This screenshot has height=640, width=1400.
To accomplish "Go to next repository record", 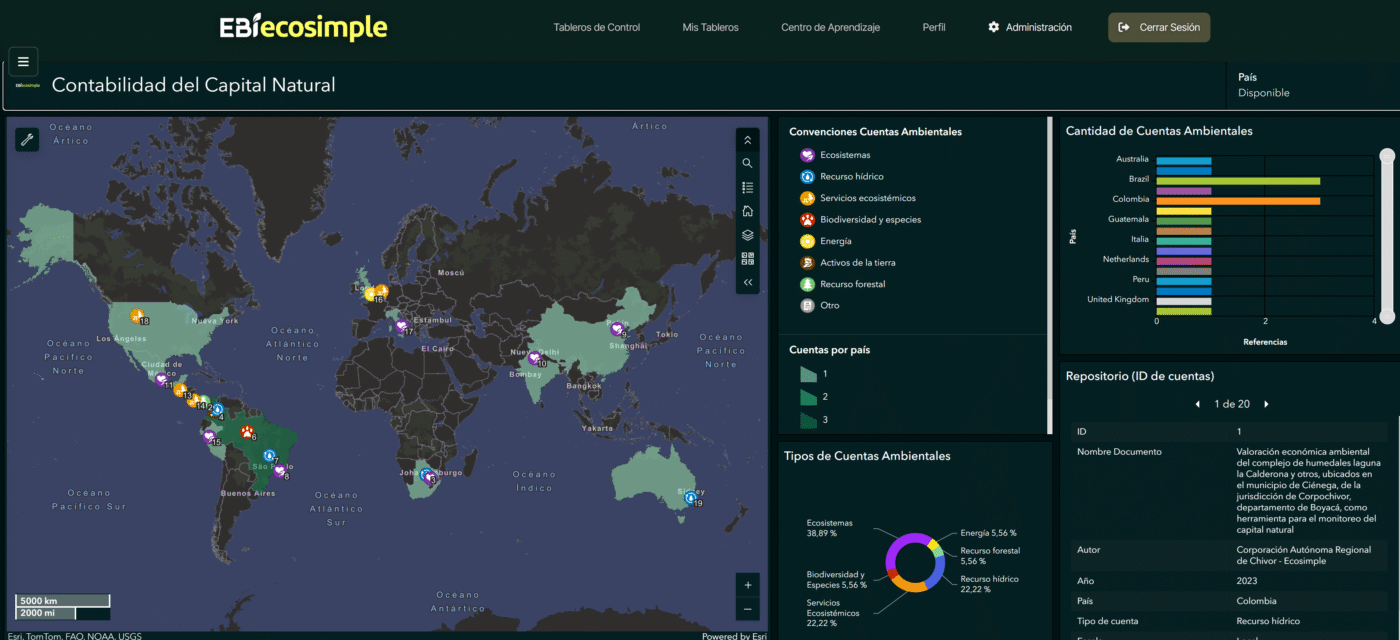I will (x=1266, y=404).
